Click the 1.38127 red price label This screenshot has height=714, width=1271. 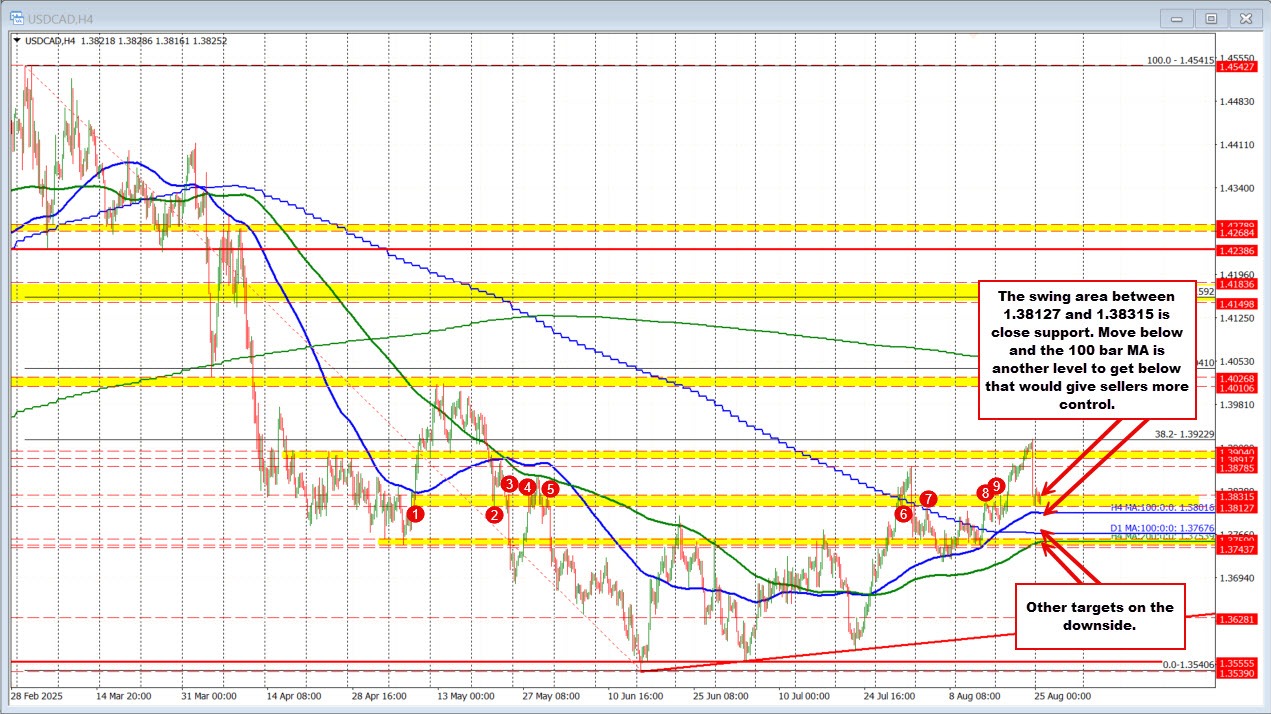pos(1237,508)
